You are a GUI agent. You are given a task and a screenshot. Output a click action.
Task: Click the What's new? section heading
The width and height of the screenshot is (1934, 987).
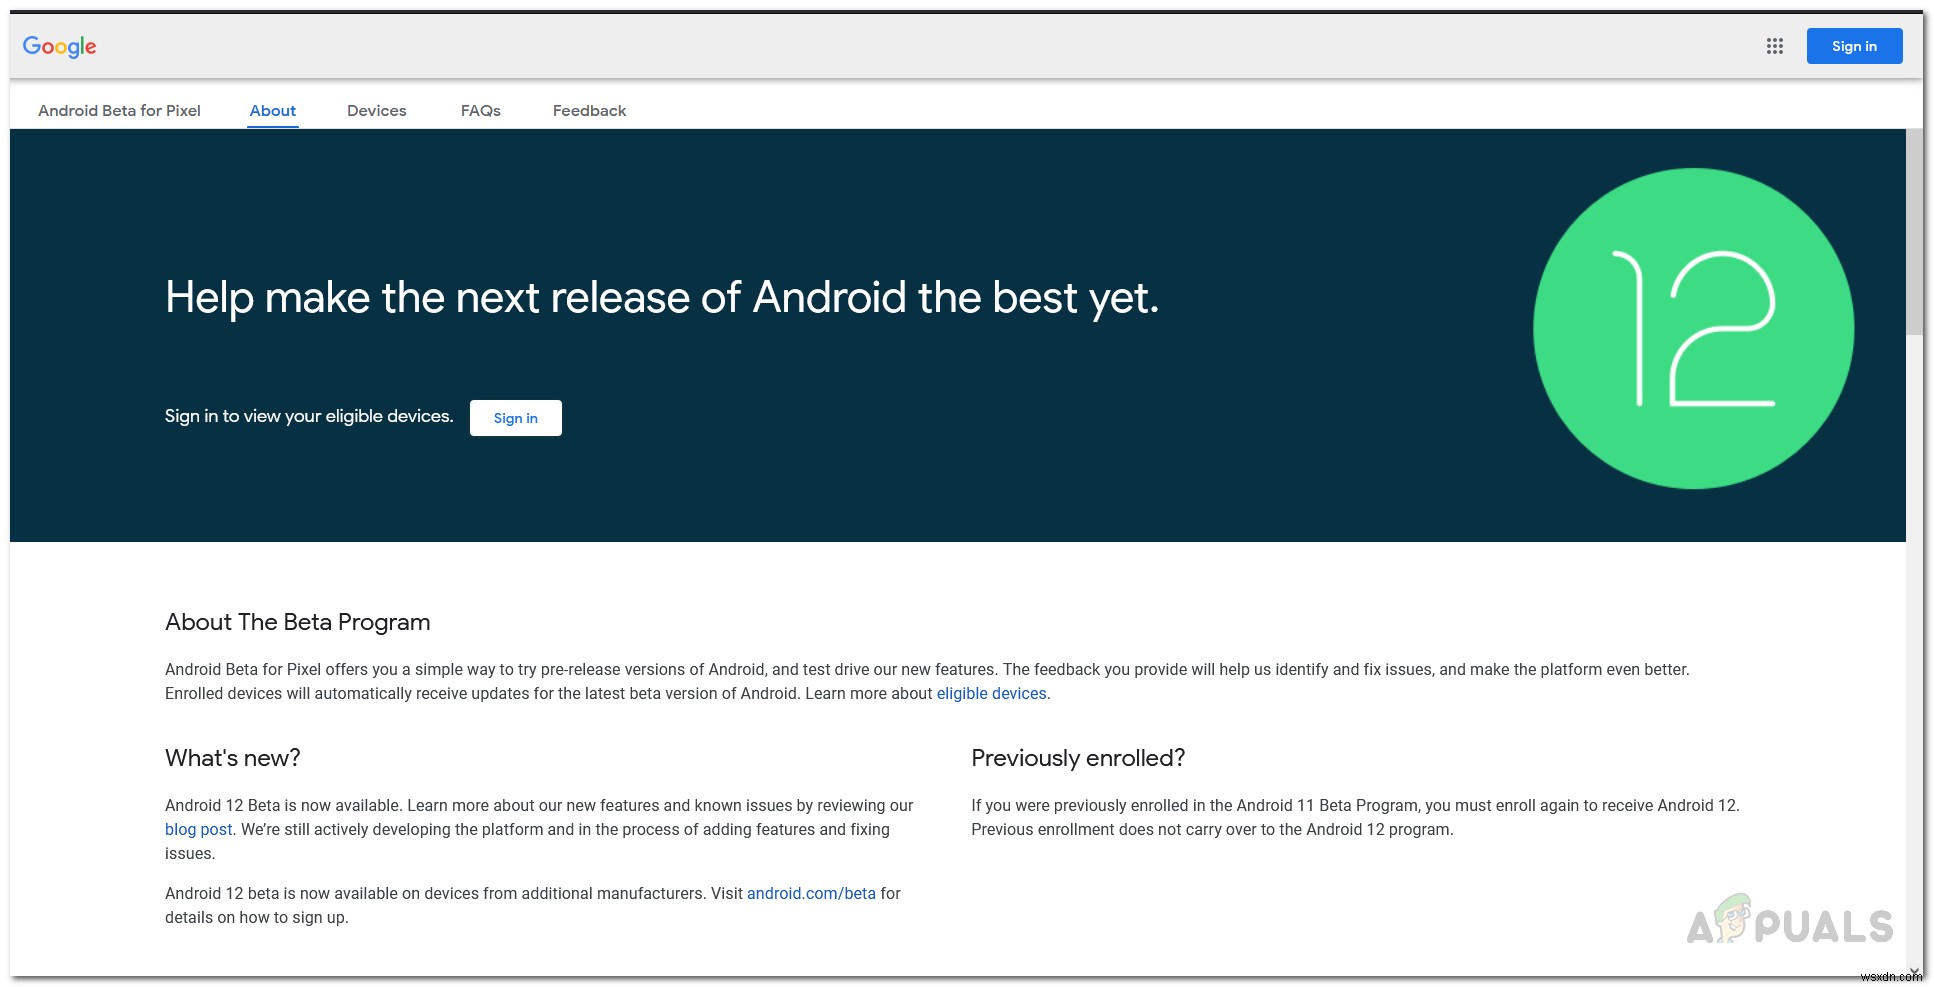pos(232,758)
